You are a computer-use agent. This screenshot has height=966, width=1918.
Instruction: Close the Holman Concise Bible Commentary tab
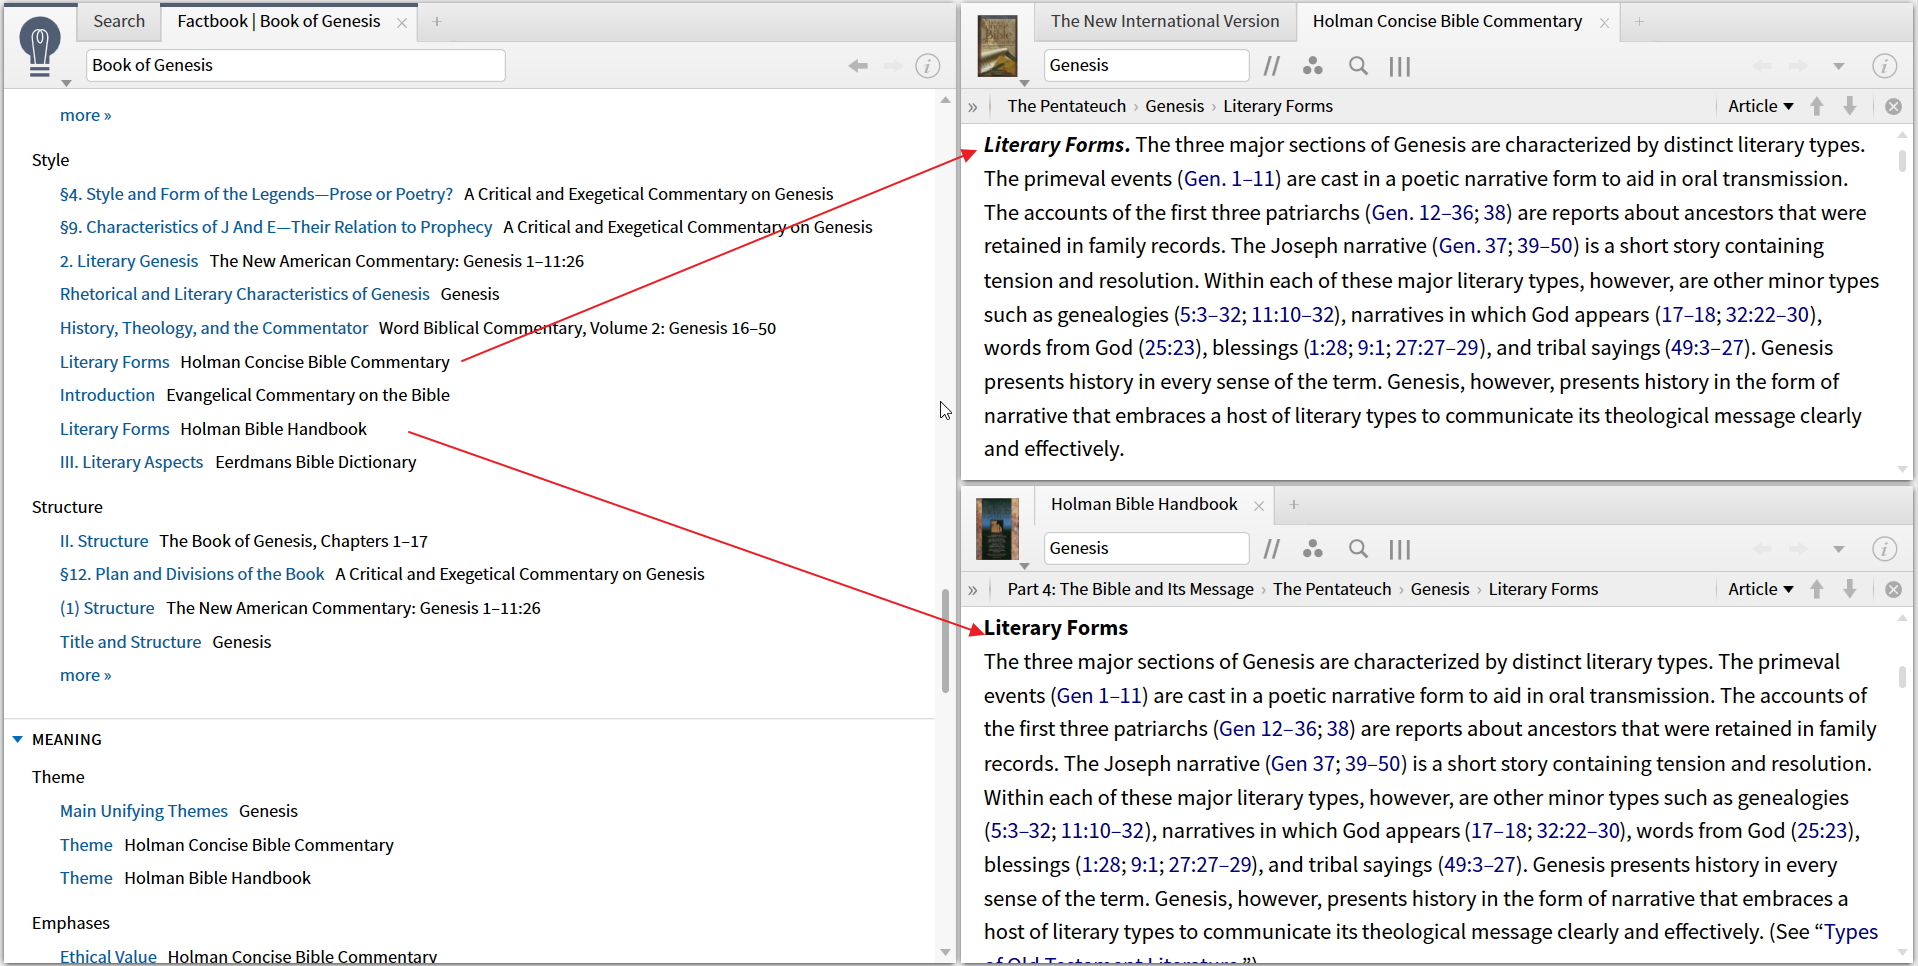[x=1604, y=23]
